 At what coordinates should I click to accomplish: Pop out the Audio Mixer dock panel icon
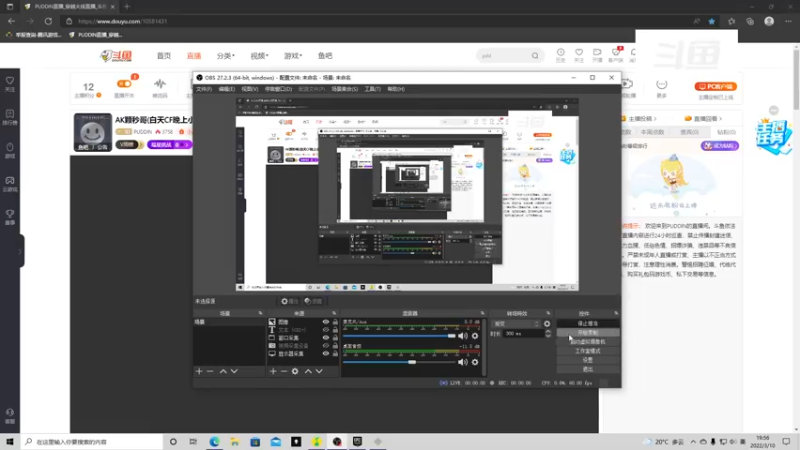(482, 313)
